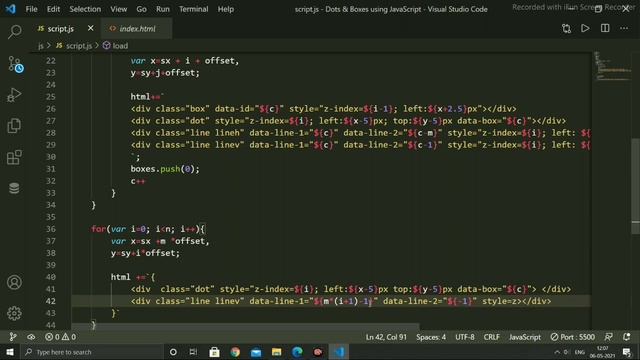Open the Extensions view
The height and width of the screenshot is (360, 640).
point(14,157)
